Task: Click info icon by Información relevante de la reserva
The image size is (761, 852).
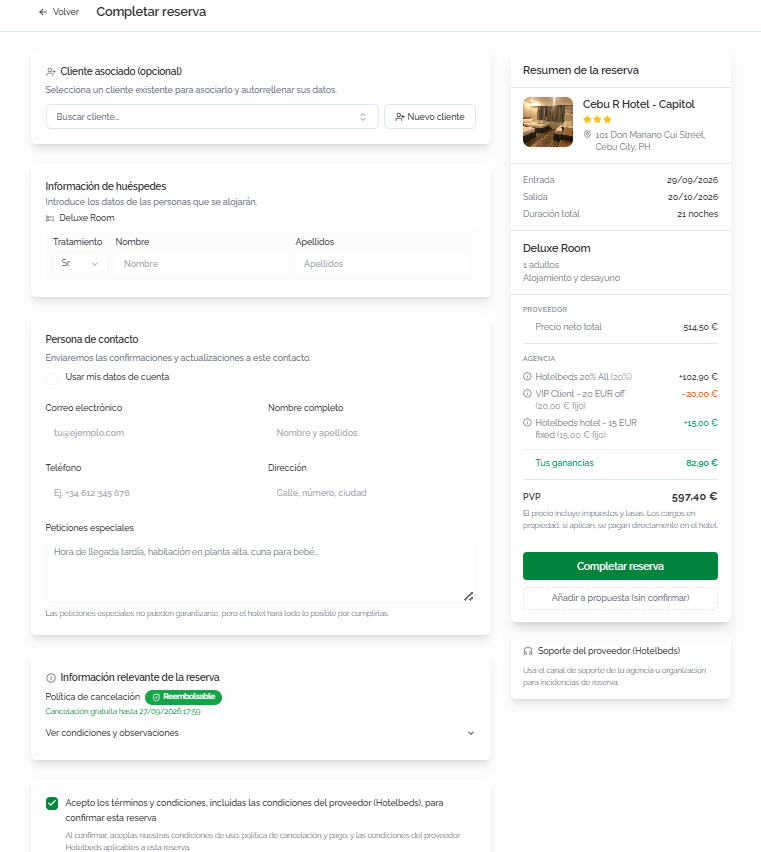Action: [x=51, y=678]
